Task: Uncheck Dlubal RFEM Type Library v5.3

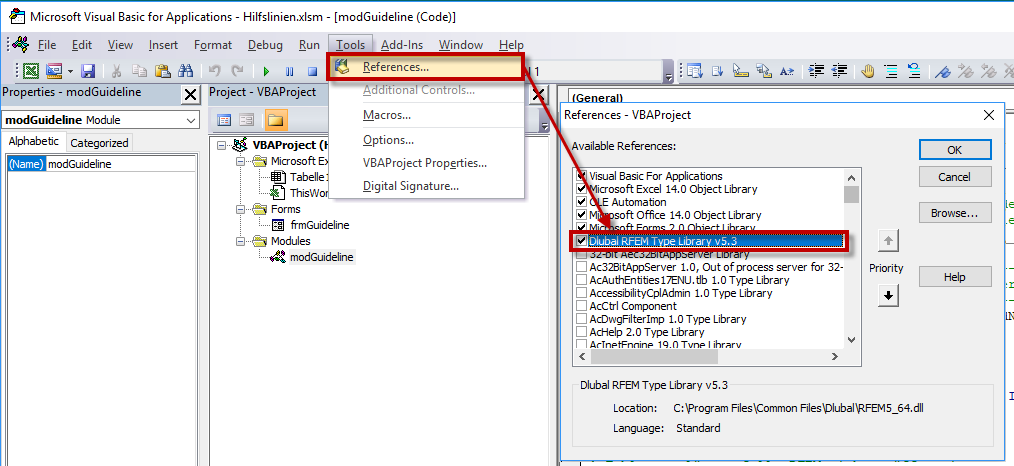Action: pyautogui.click(x=582, y=241)
